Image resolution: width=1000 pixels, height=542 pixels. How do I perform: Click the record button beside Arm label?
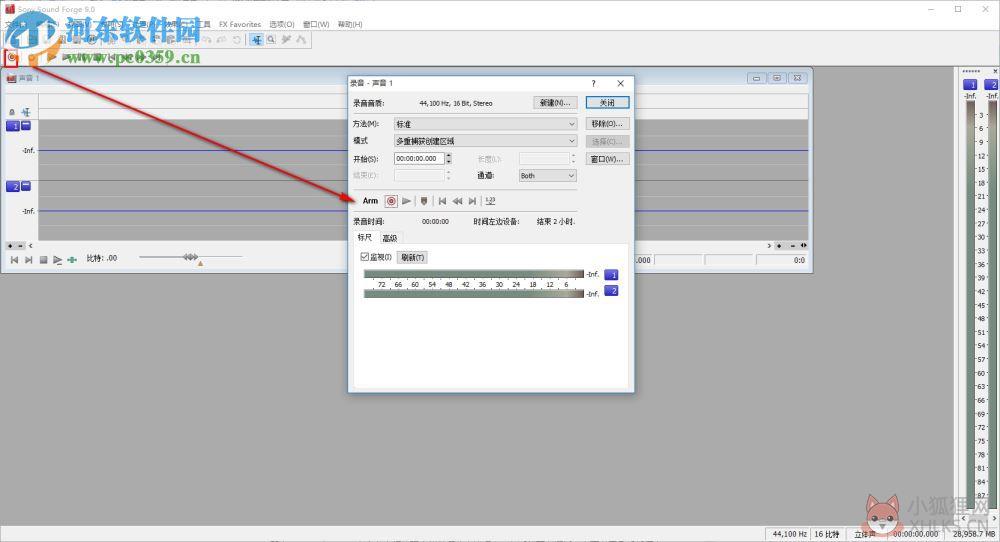[x=391, y=201]
